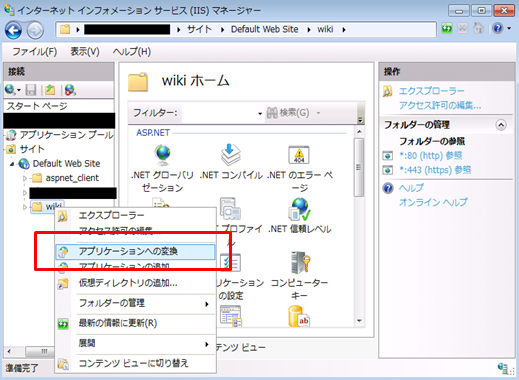Image resolution: width=519 pixels, height=380 pixels.
Task: Open the フィルター dropdown arrow
Action: (x=260, y=114)
